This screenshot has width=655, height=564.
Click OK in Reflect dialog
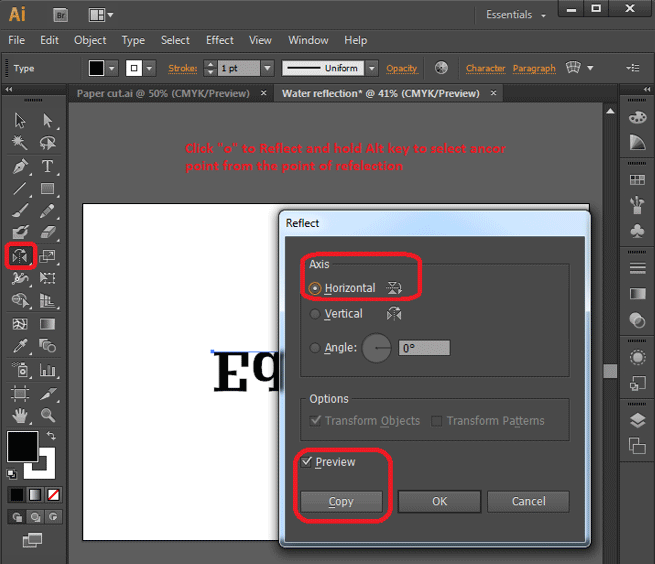[x=439, y=501]
